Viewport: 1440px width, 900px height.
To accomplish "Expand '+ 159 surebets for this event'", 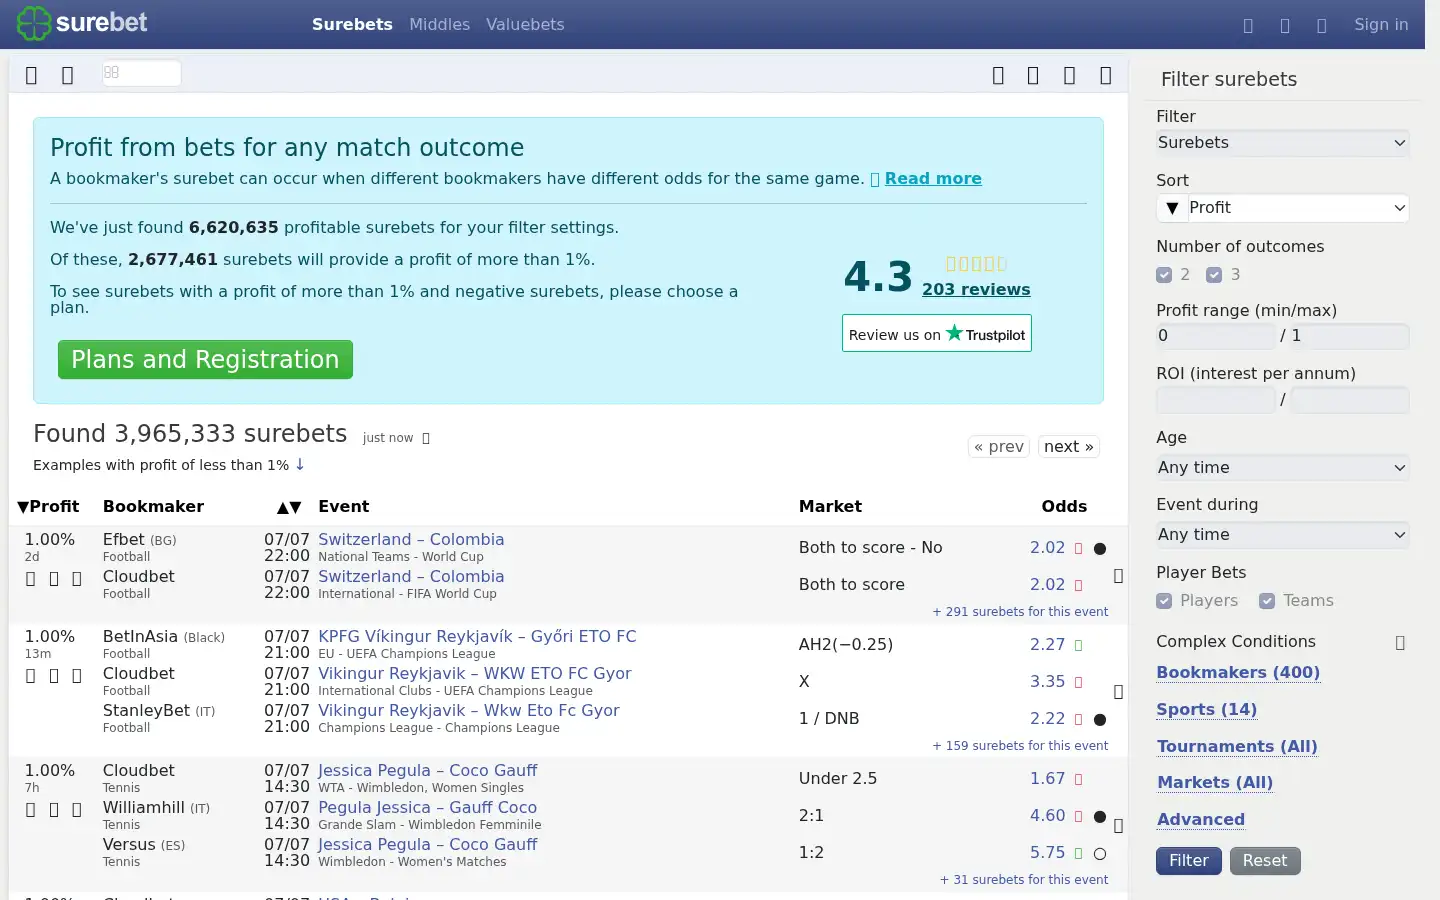I will click(x=1020, y=746).
